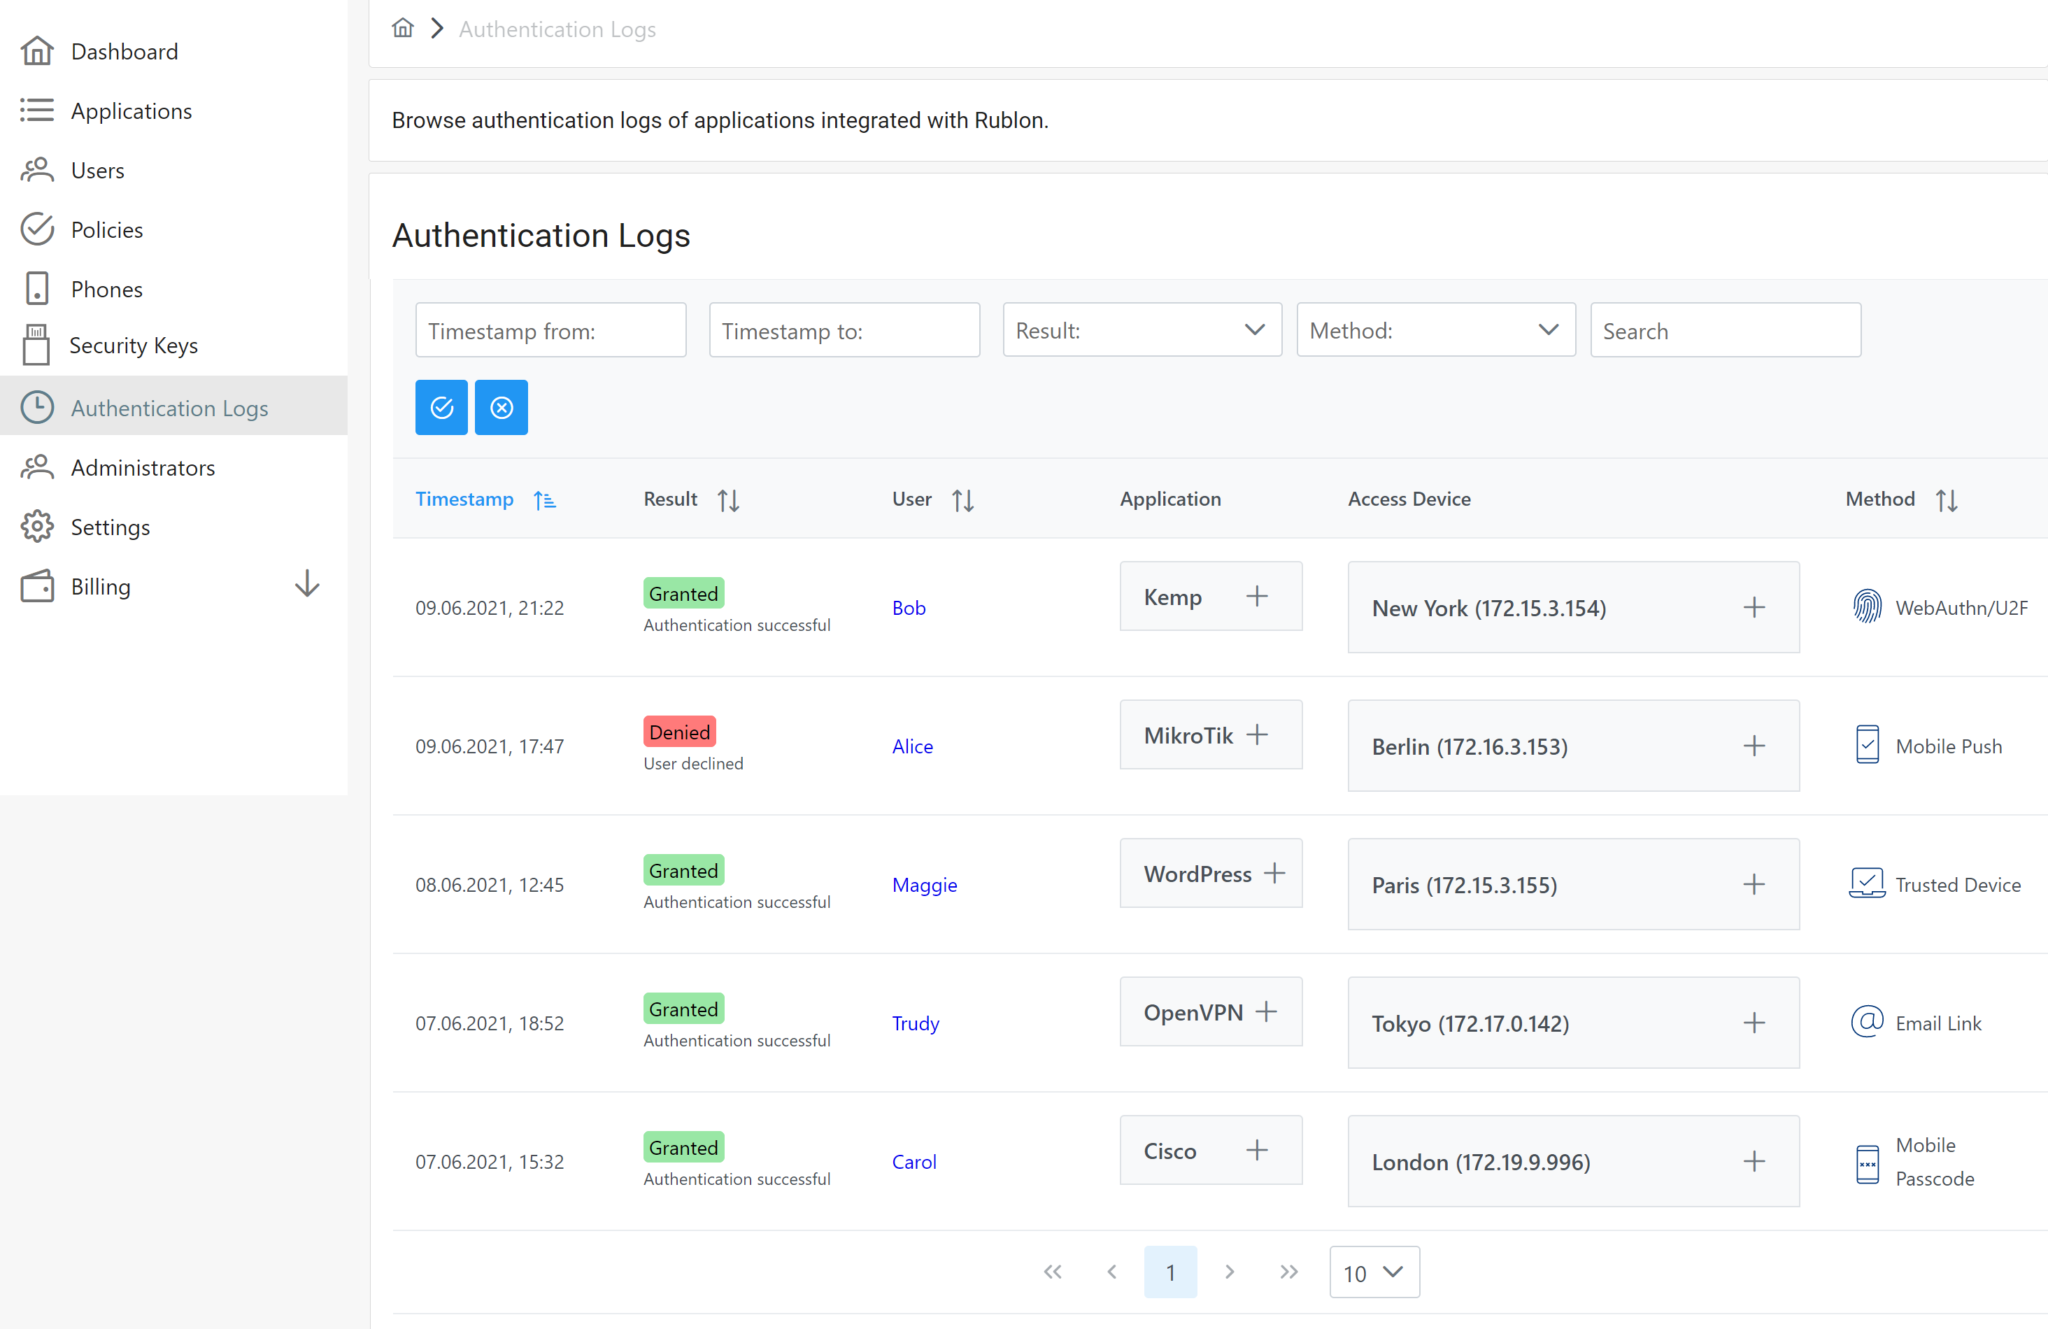2048x1329 pixels.
Task: Sort by the Result column arrows
Action: point(728,500)
